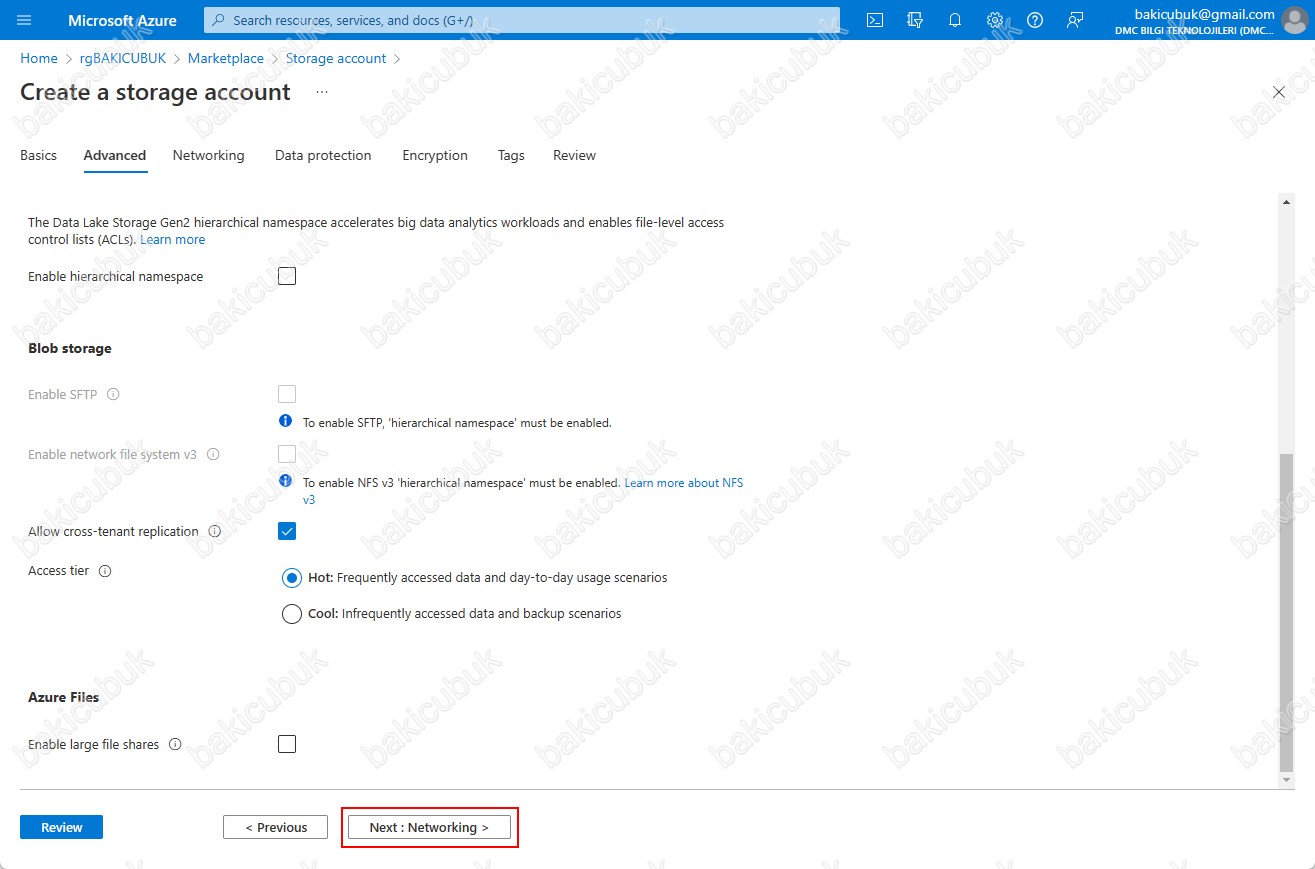Image resolution: width=1315 pixels, height=869 pixels.
Task: Switch to the Basics tab
Action: point(38,156)
